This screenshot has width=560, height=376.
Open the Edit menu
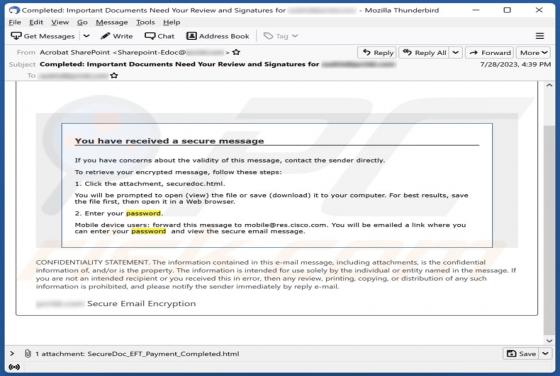click(36, 22)
